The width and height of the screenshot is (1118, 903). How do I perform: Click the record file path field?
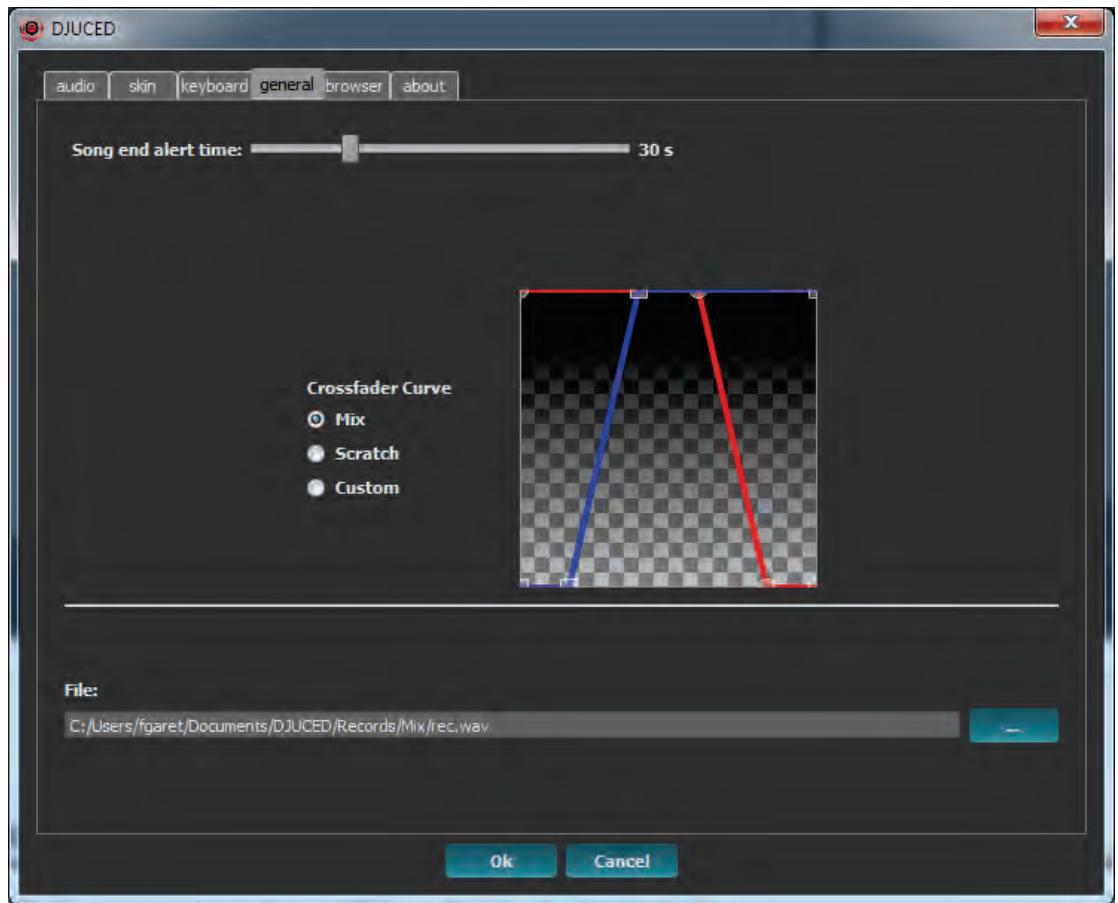(511, 725)
